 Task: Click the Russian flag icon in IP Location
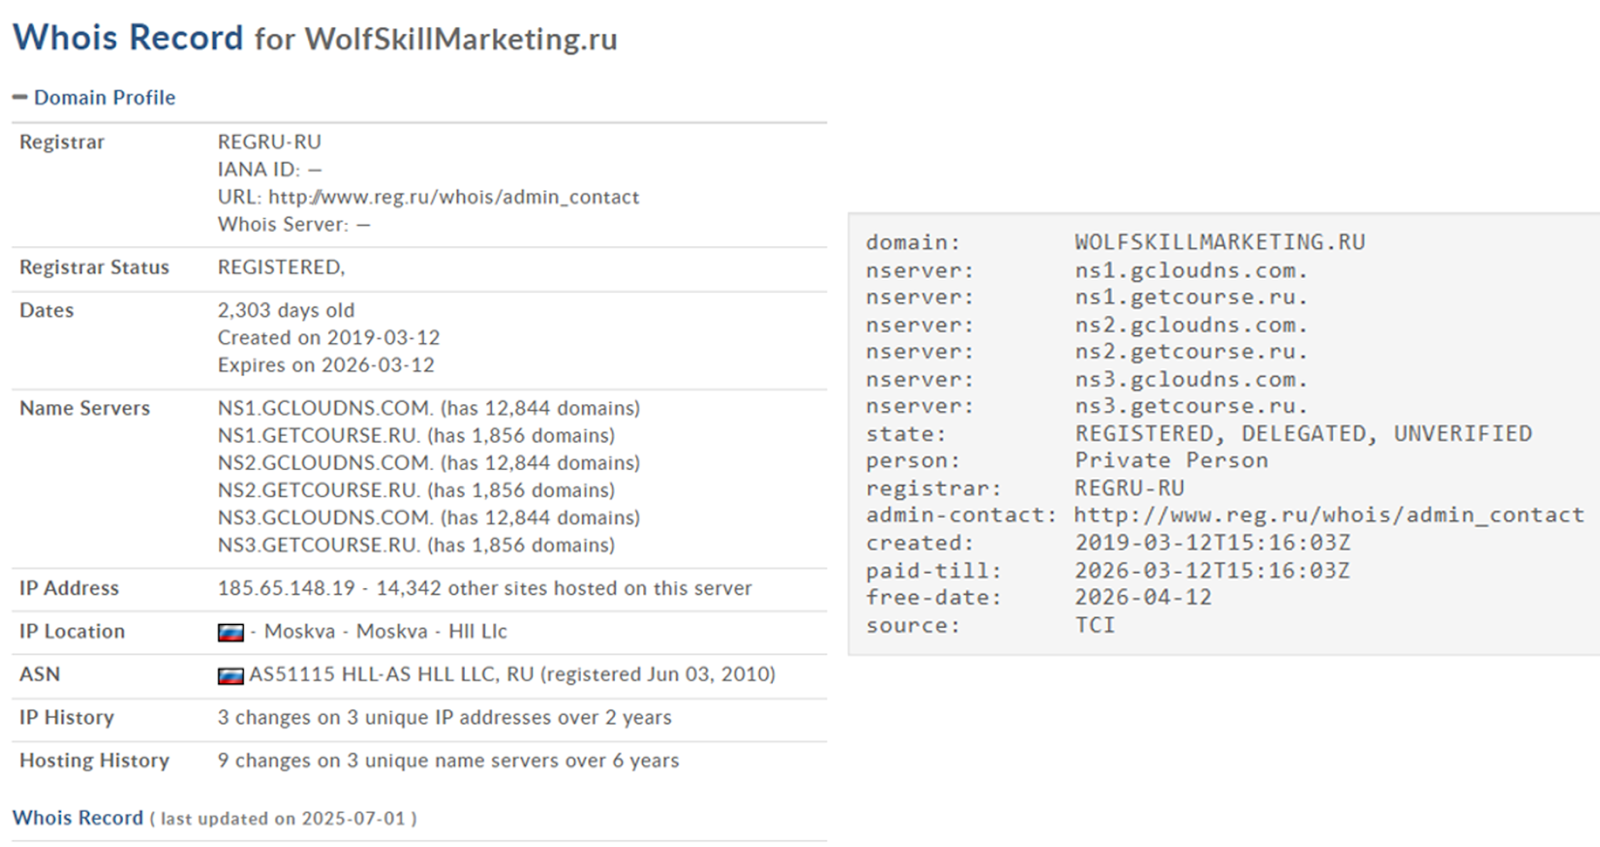(231, 632)
